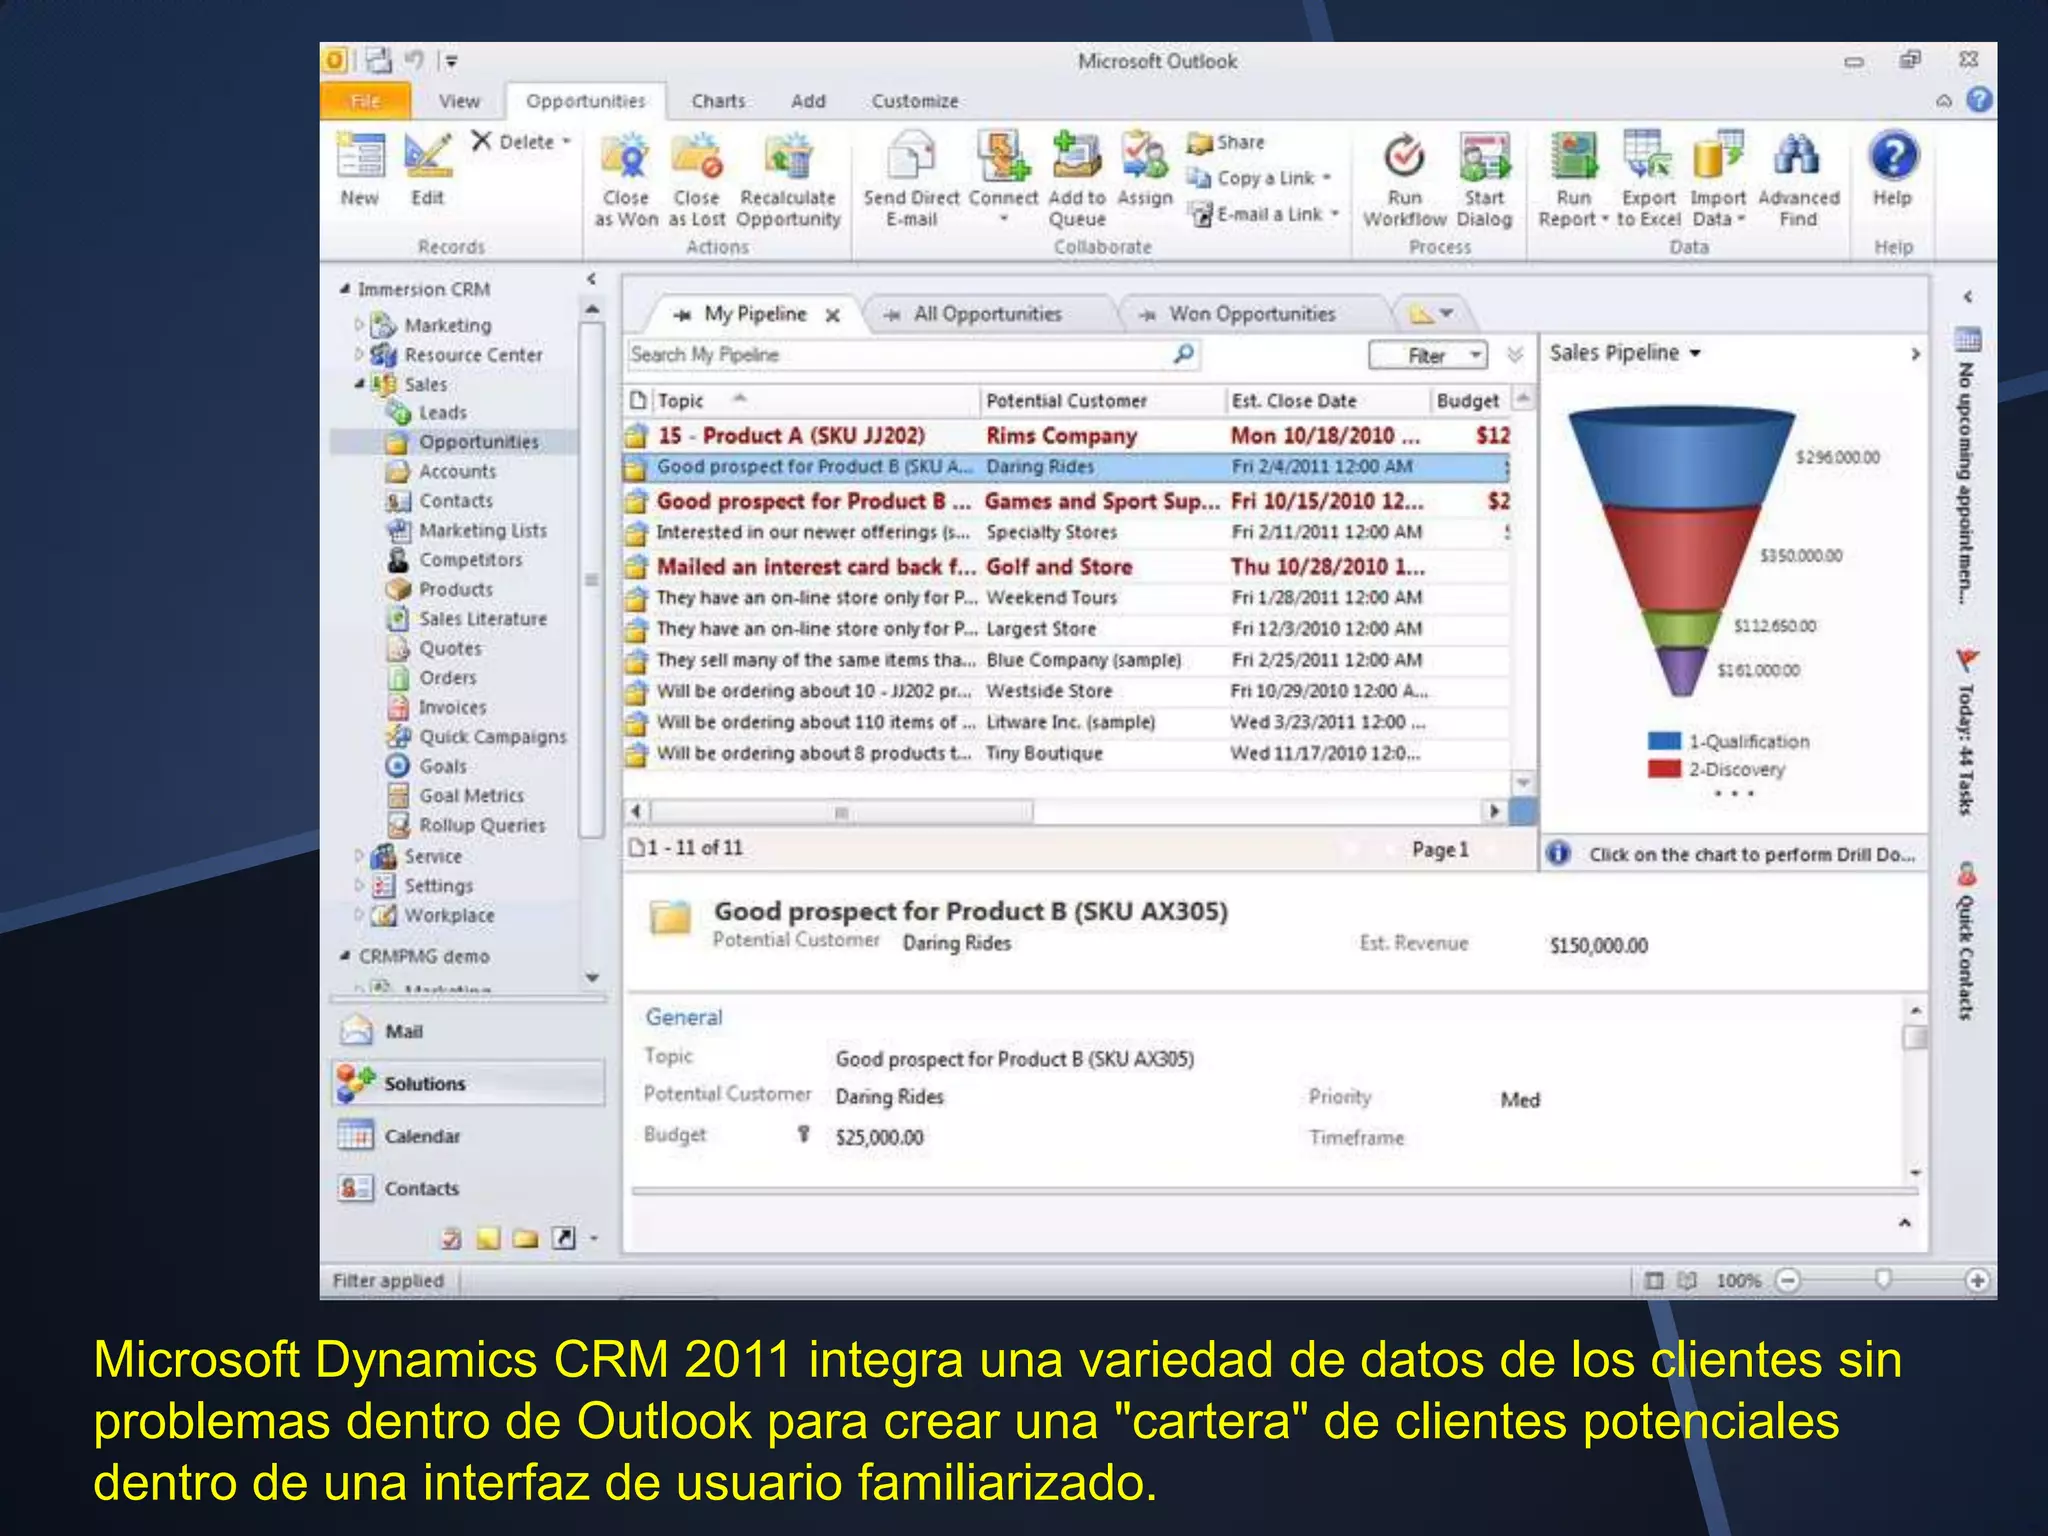Switch to the Charts ribbon tab
2048x1536 pixels.
[718, 101]
